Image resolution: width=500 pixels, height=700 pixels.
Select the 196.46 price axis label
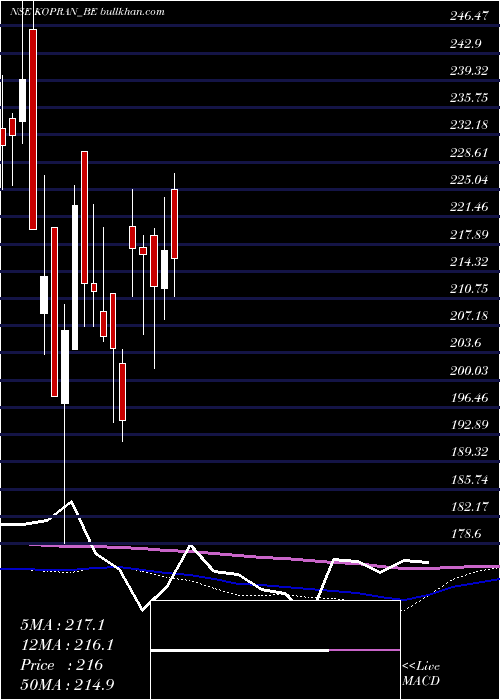click(469, 399)
